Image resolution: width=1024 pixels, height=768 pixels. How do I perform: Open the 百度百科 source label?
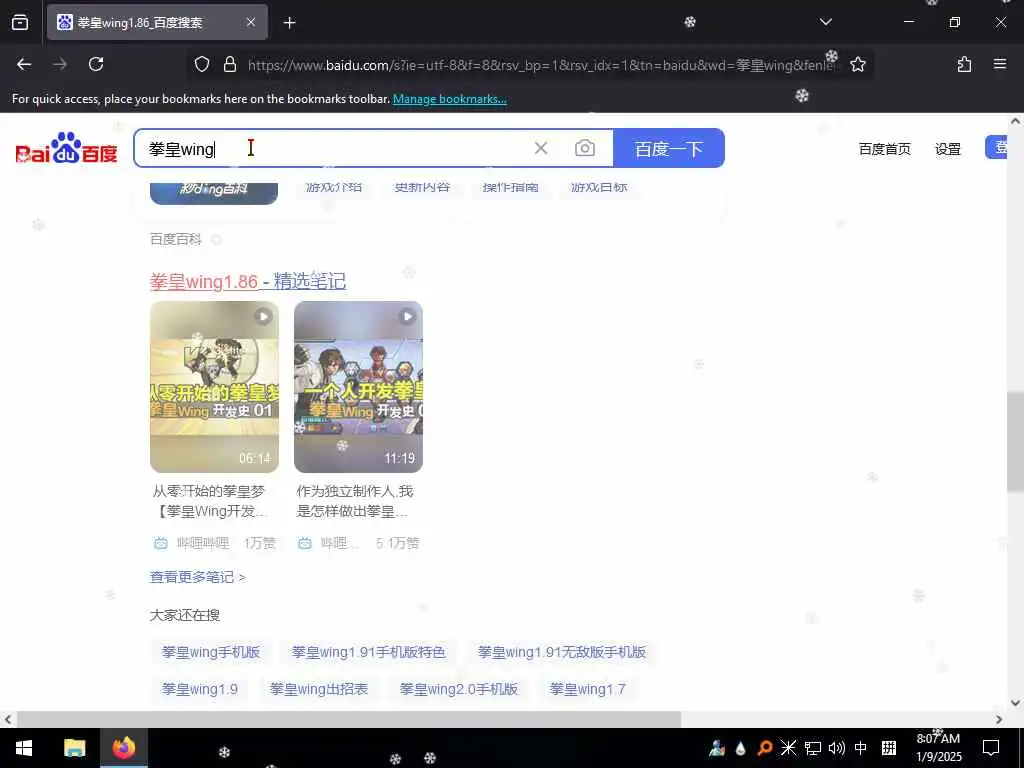coord(176,239)
